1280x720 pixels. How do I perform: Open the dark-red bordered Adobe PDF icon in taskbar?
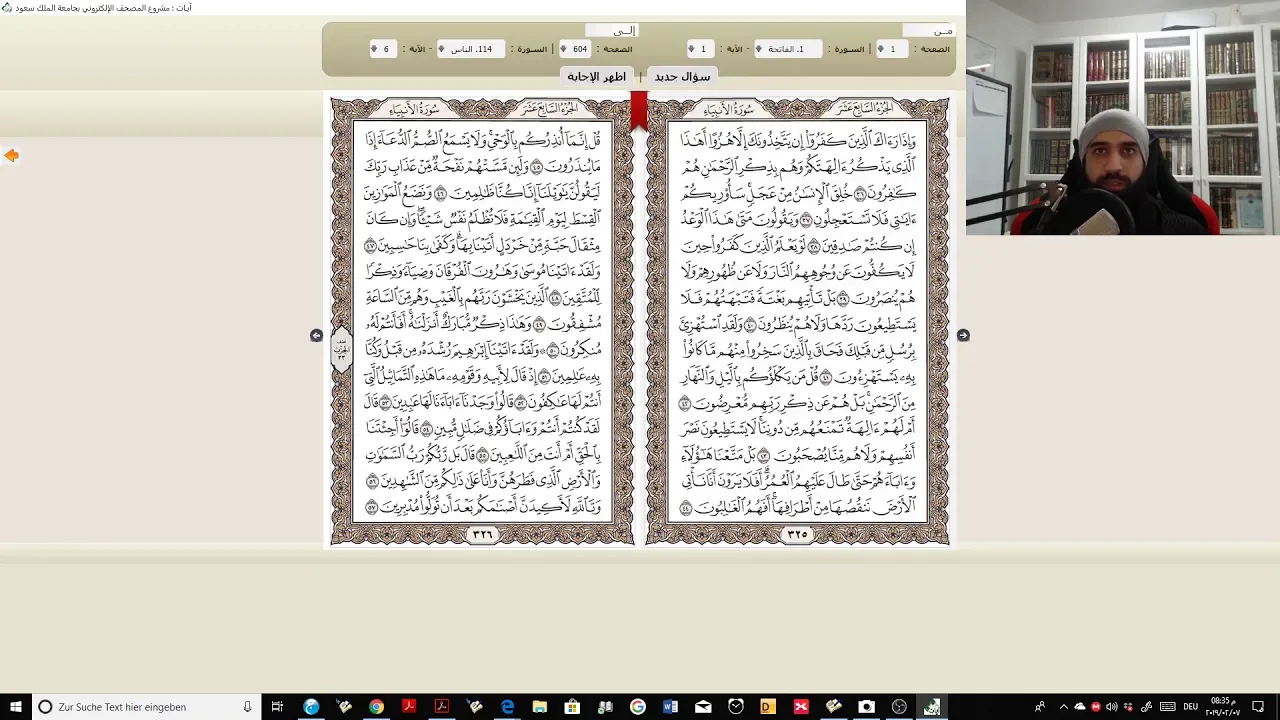pos(441,707)
